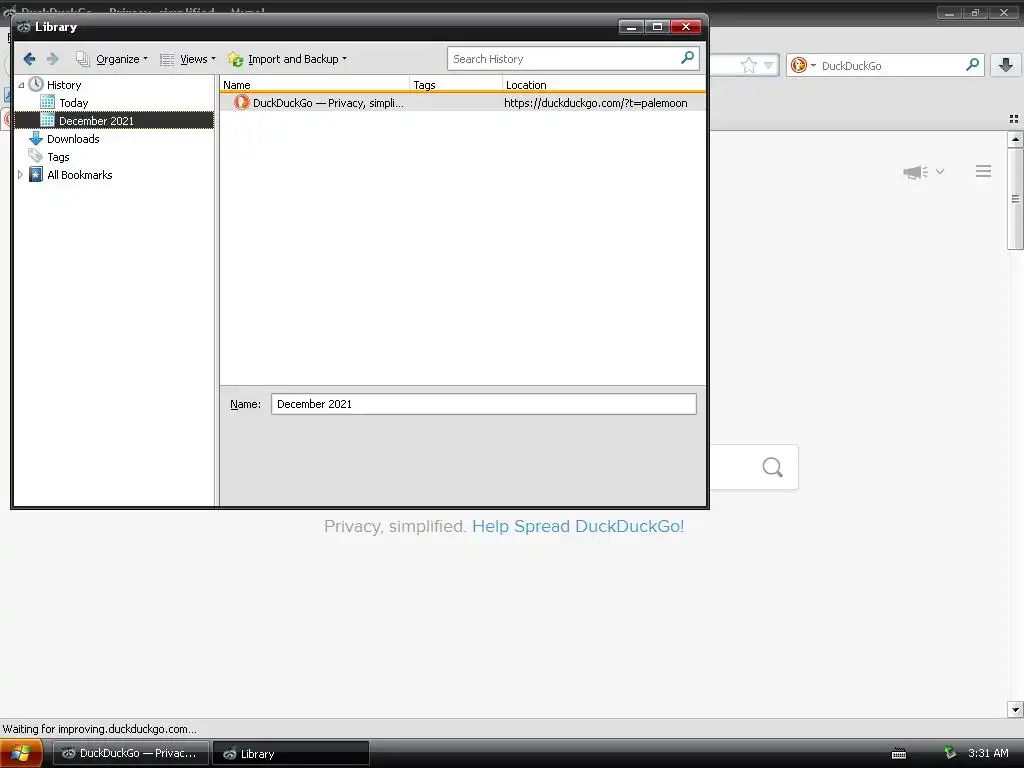Click the megaphone icon on DuckDuckGo page

pyautogui.click(x=916, y=172)
